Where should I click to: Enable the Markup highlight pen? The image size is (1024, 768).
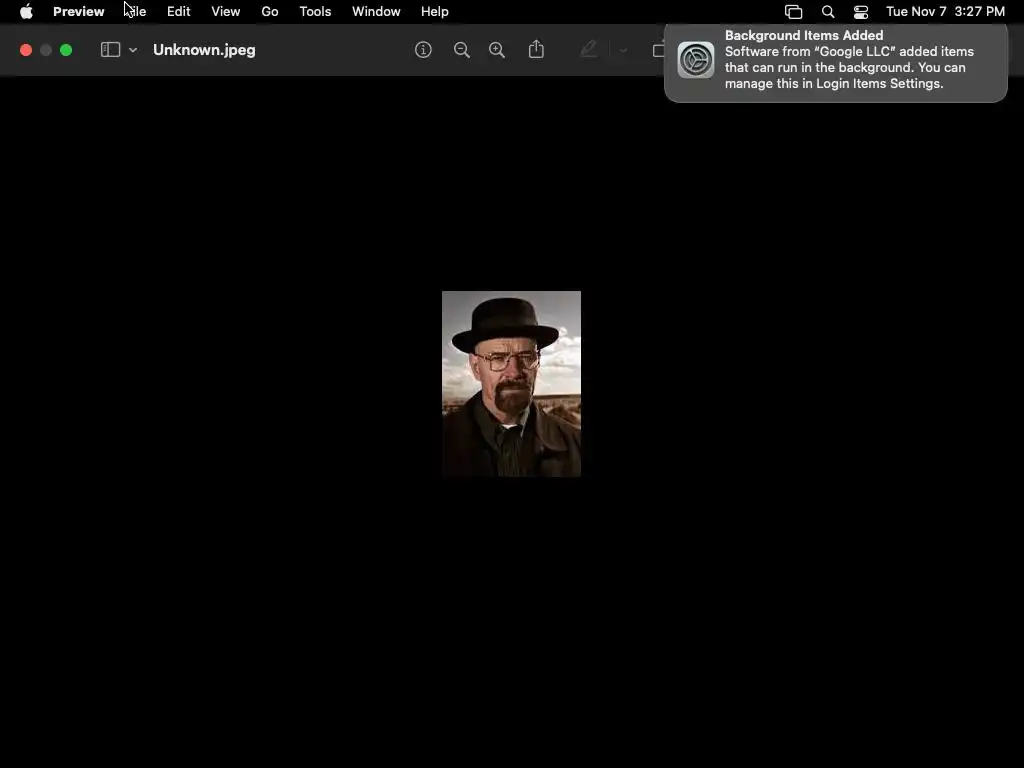tap(588, 49)
